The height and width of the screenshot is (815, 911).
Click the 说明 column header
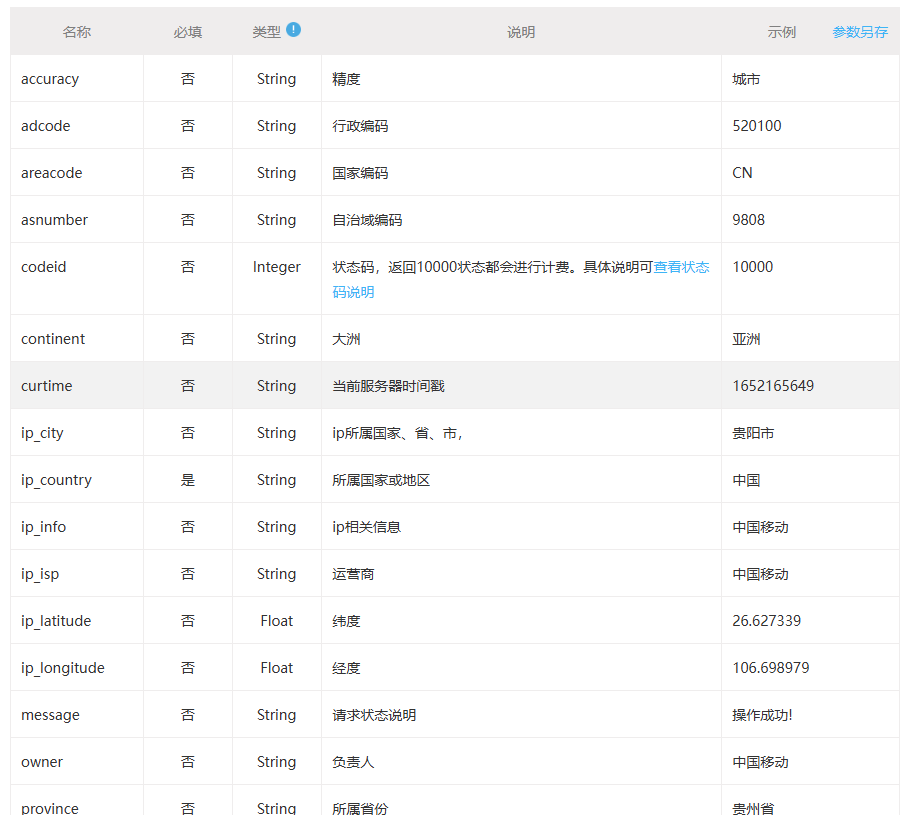521,33
